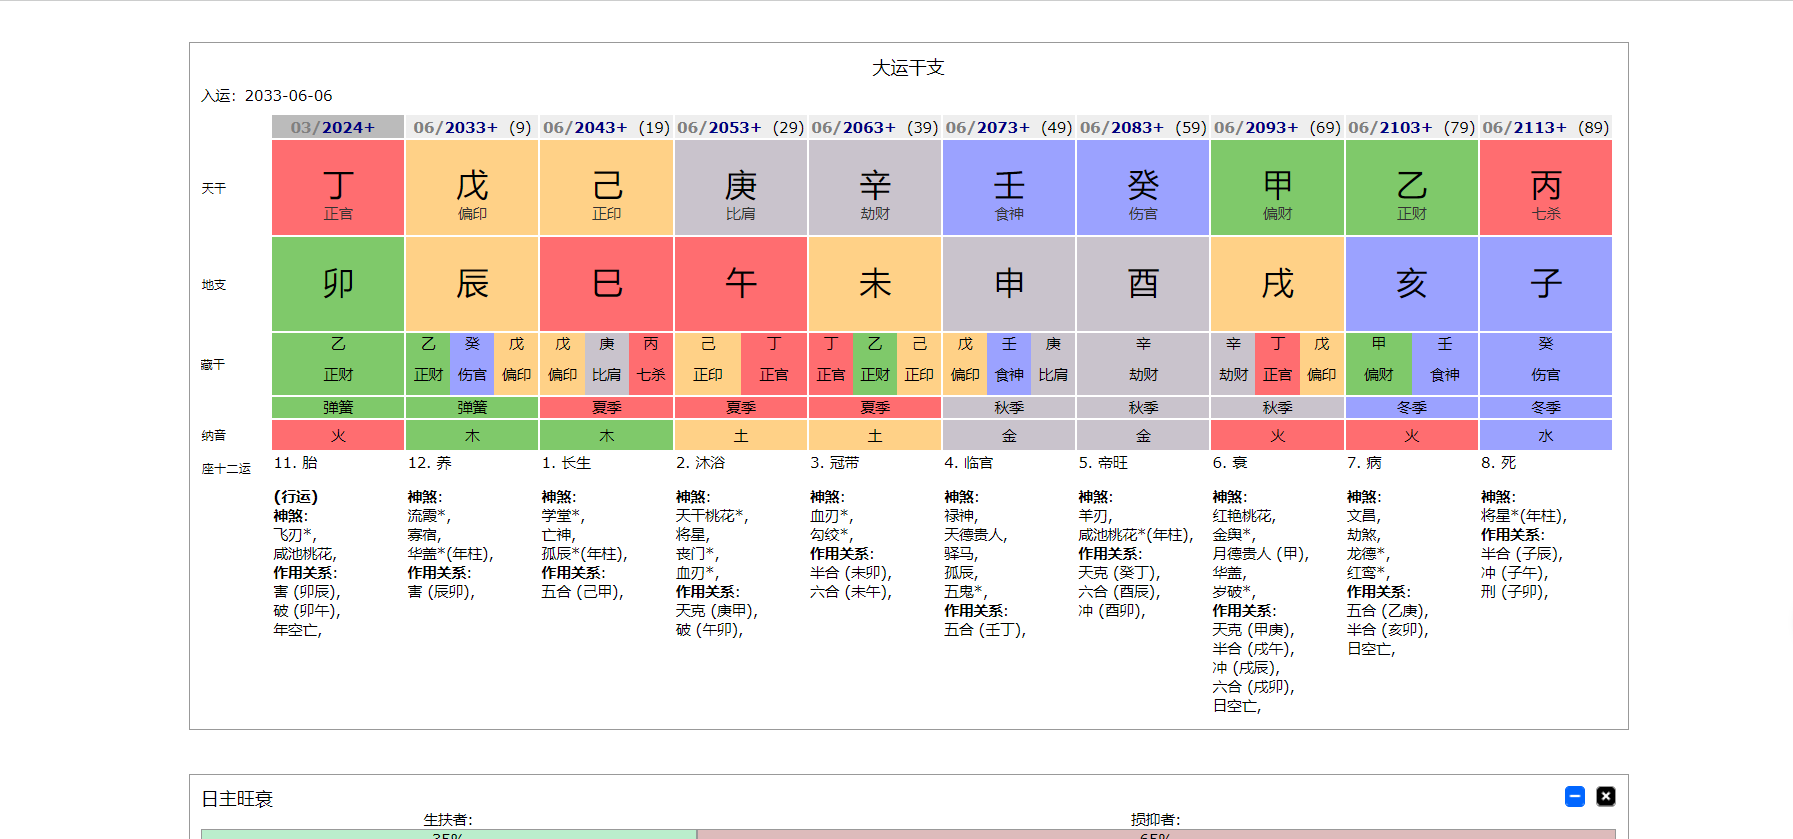Select the green 卯 earthly branch cell
Viewport: 1793px width, 839px height.
(338, 284)
